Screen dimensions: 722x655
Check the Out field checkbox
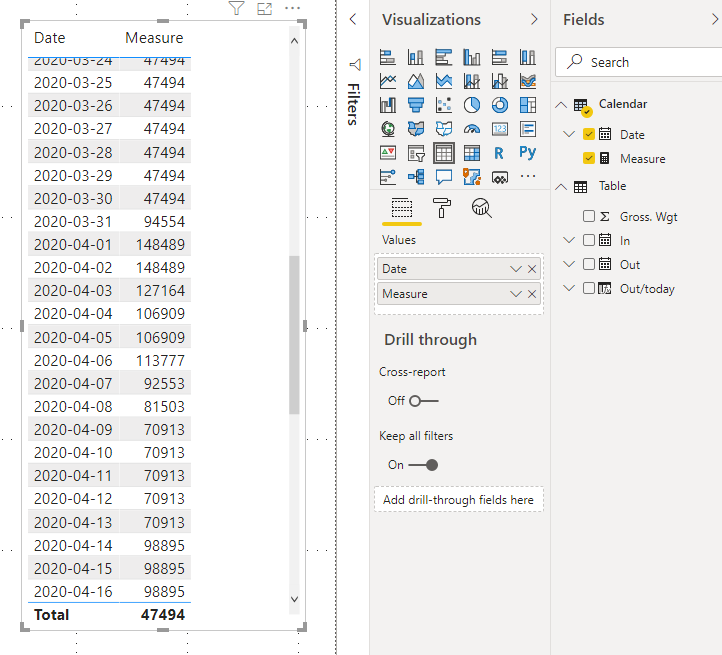tap(588, 264)
